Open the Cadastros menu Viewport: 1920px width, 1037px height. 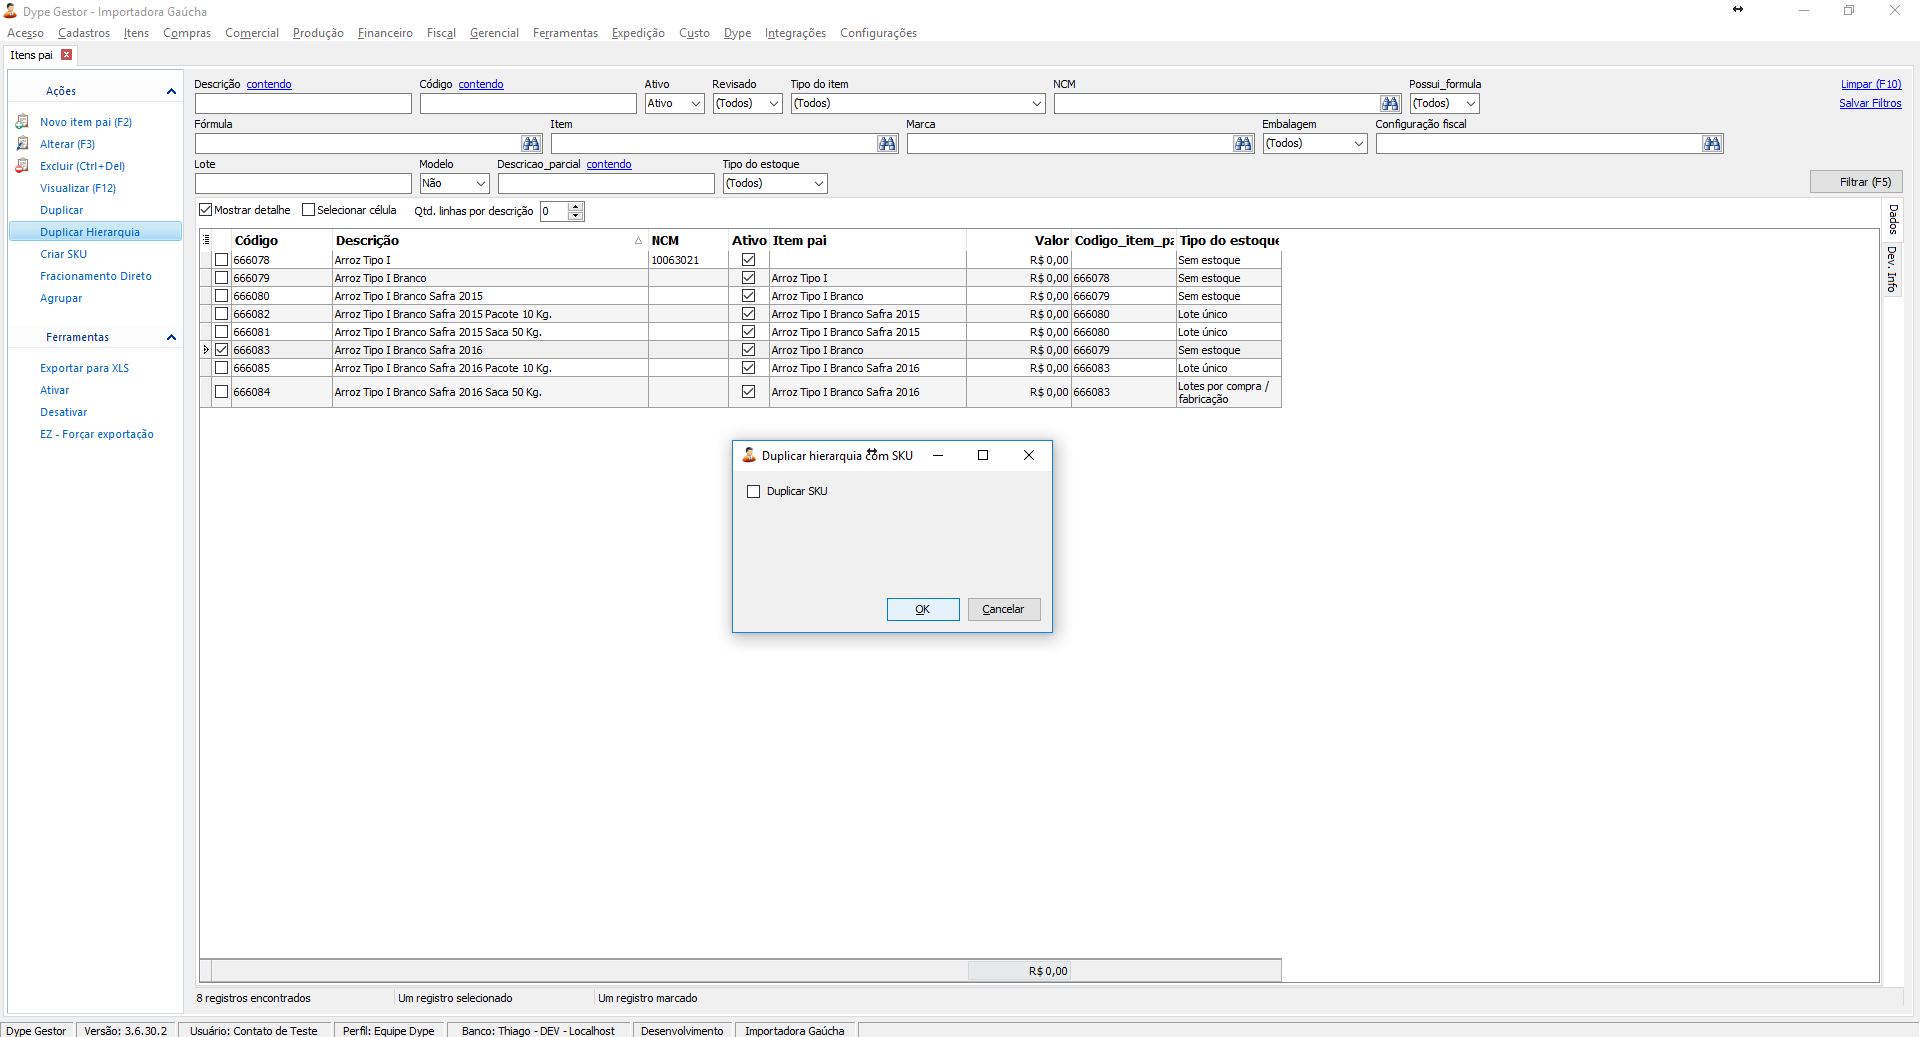coord(84,33)
